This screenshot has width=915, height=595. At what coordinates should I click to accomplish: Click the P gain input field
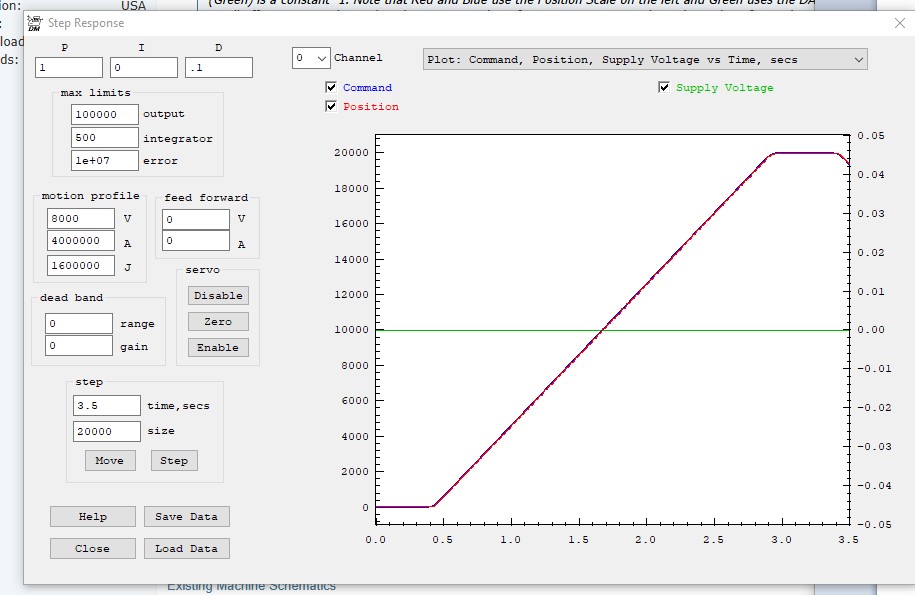pyautogui.click(x=69, y=68)
